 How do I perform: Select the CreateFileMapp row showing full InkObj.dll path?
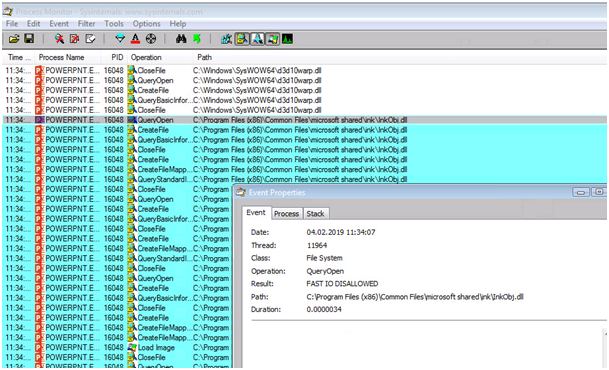pyautogui.click(x=304, y=169)
